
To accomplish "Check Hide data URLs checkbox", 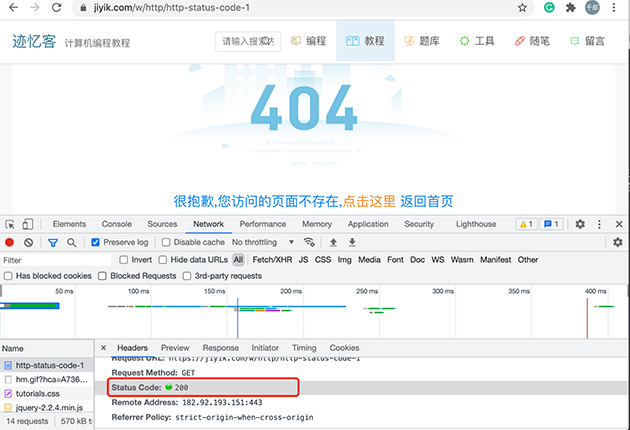I will click(163, 260).
